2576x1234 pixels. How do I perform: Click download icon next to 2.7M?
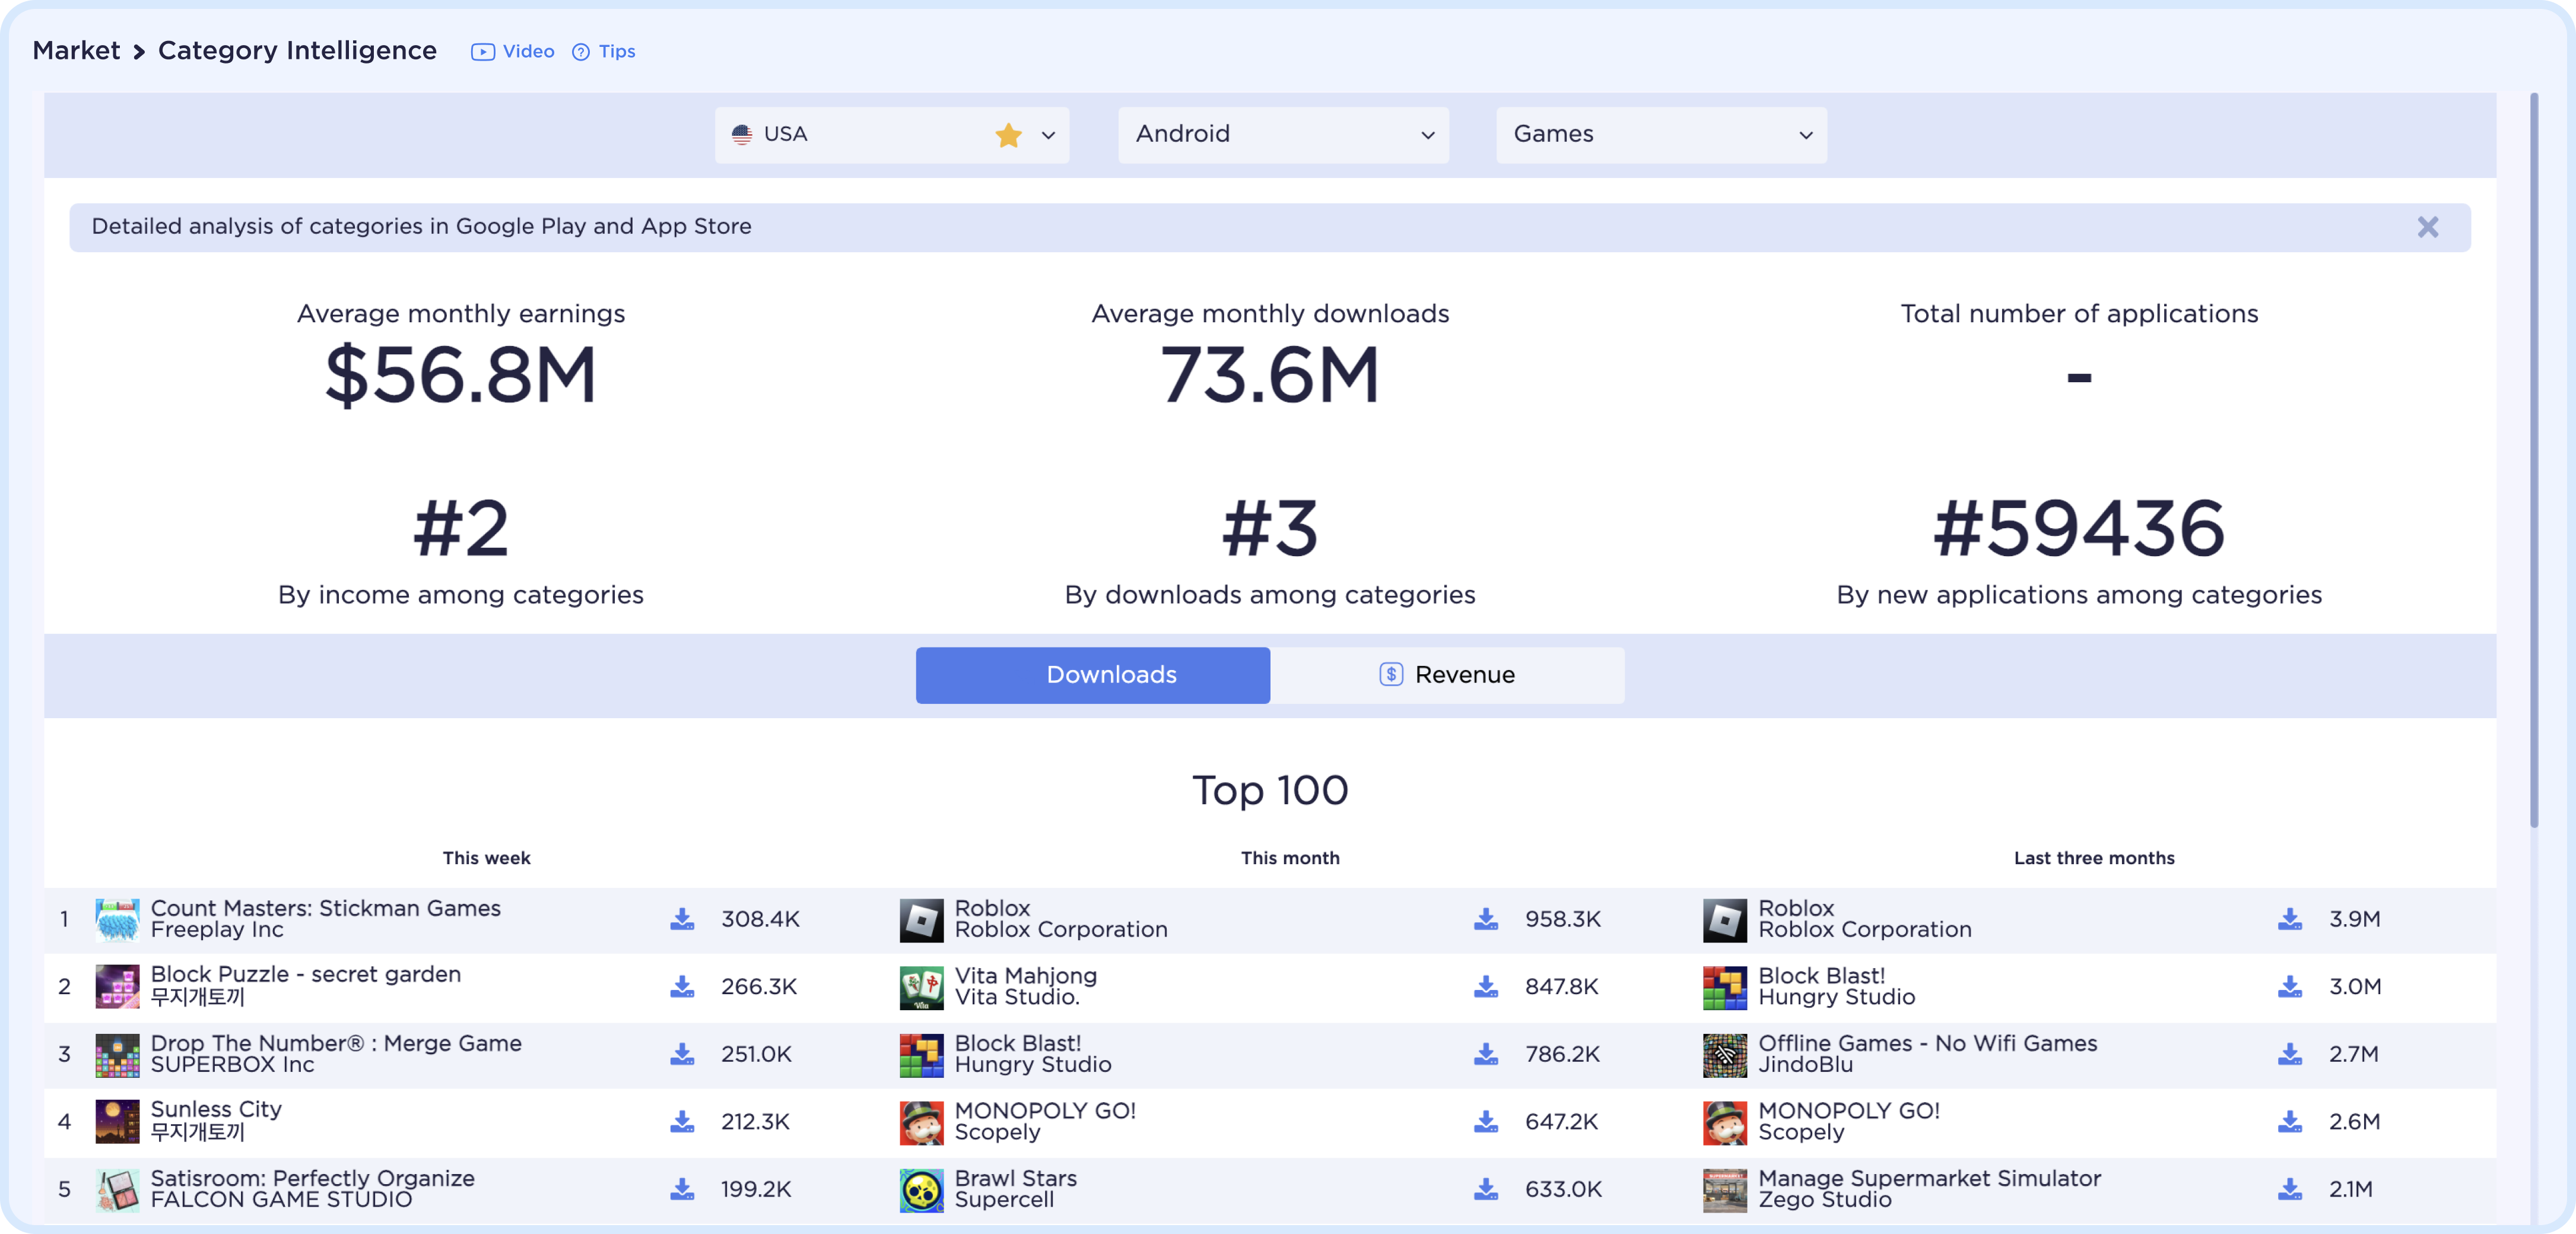(2290, 1053)
